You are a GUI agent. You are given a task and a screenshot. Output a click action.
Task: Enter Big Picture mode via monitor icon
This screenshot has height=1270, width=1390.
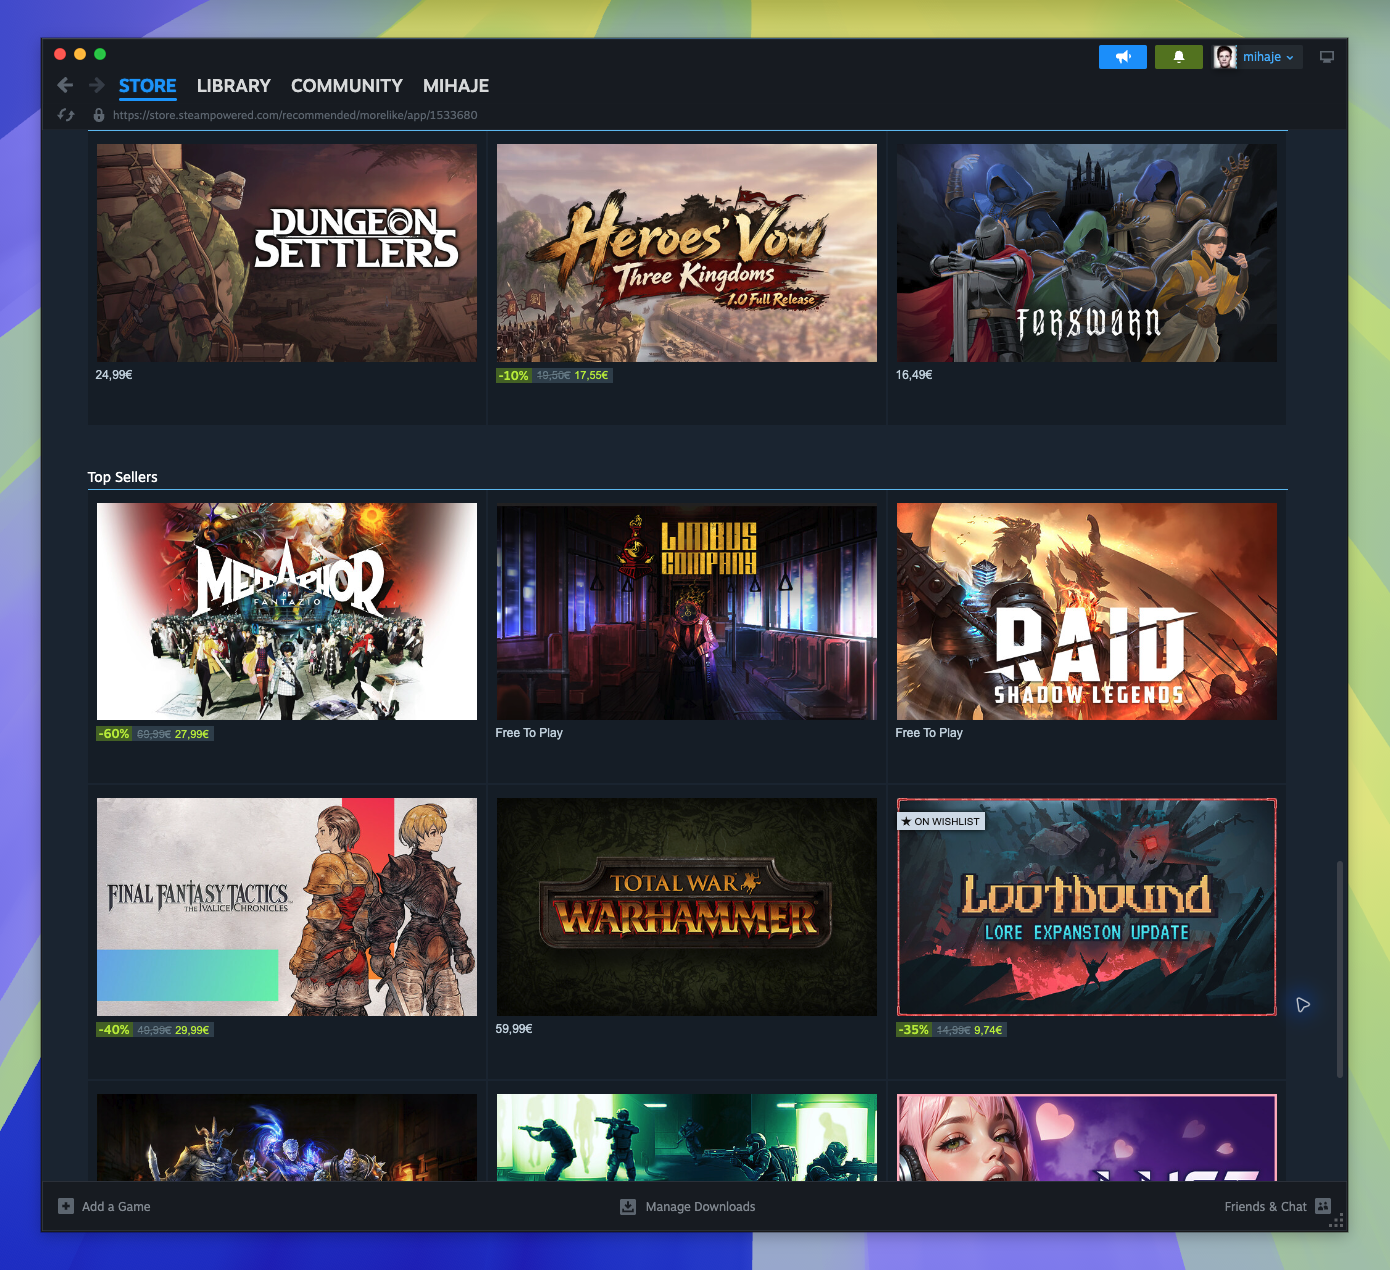1327,57
